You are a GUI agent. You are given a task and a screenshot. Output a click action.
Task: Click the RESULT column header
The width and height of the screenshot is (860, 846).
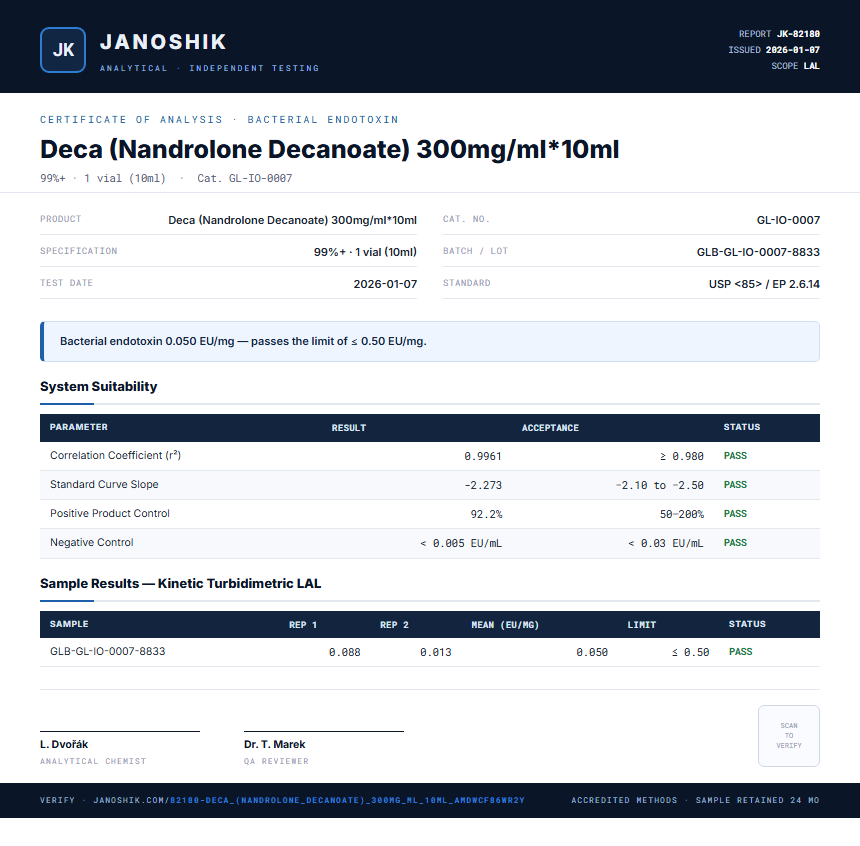pyautogui.click(x=349, y=428)
